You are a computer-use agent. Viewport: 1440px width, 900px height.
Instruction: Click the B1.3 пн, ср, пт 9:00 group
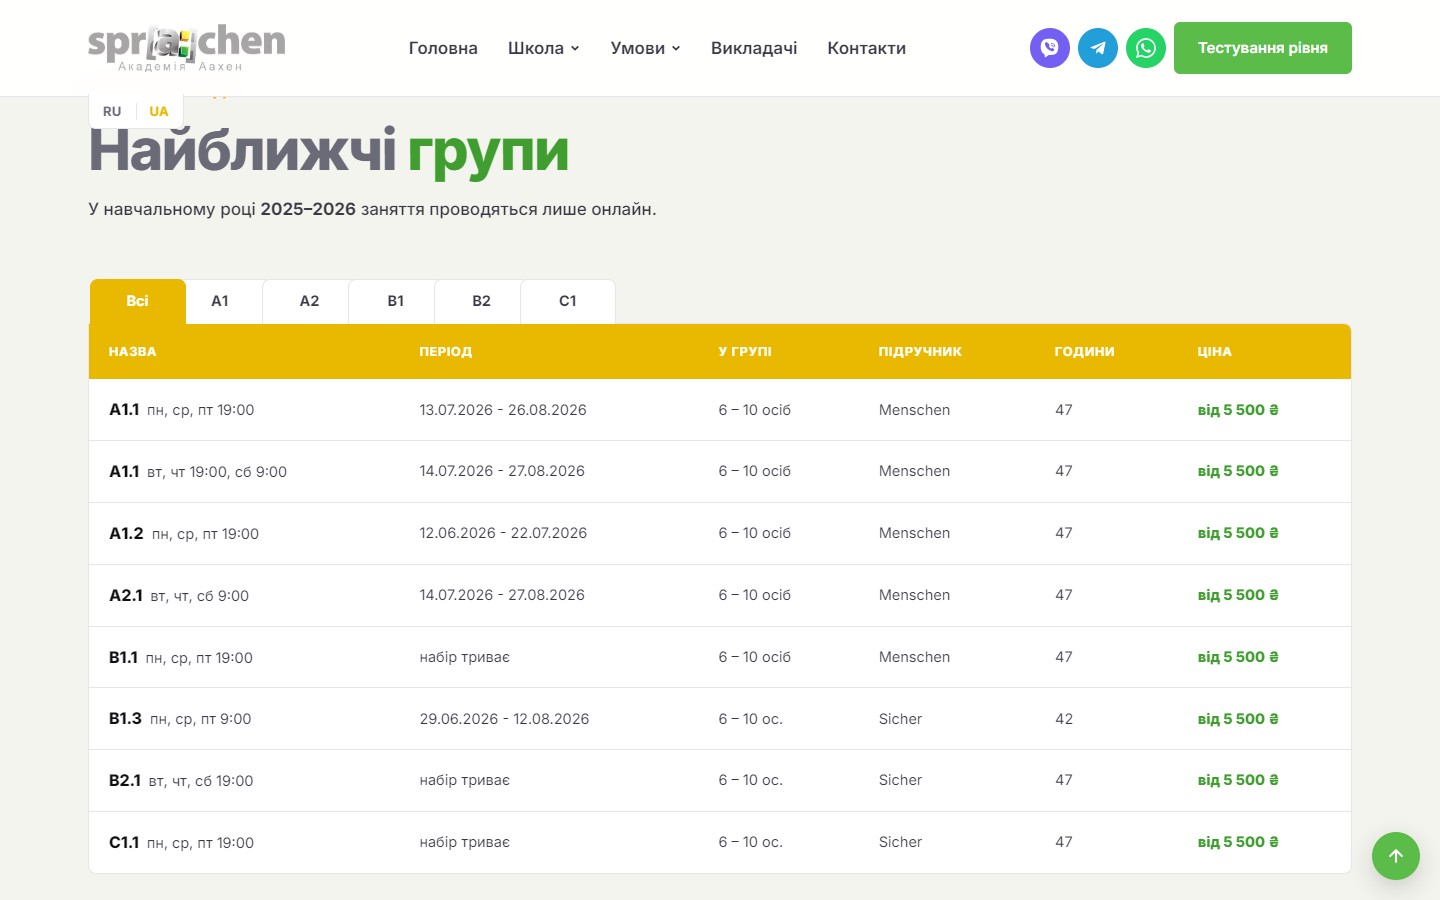[180, 719]
